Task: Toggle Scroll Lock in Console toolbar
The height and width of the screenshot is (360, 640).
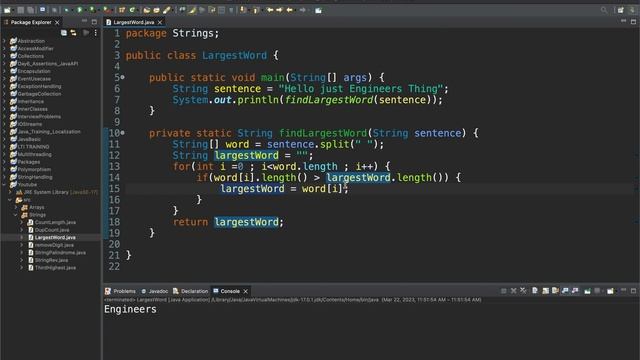Action: point(545,291)
